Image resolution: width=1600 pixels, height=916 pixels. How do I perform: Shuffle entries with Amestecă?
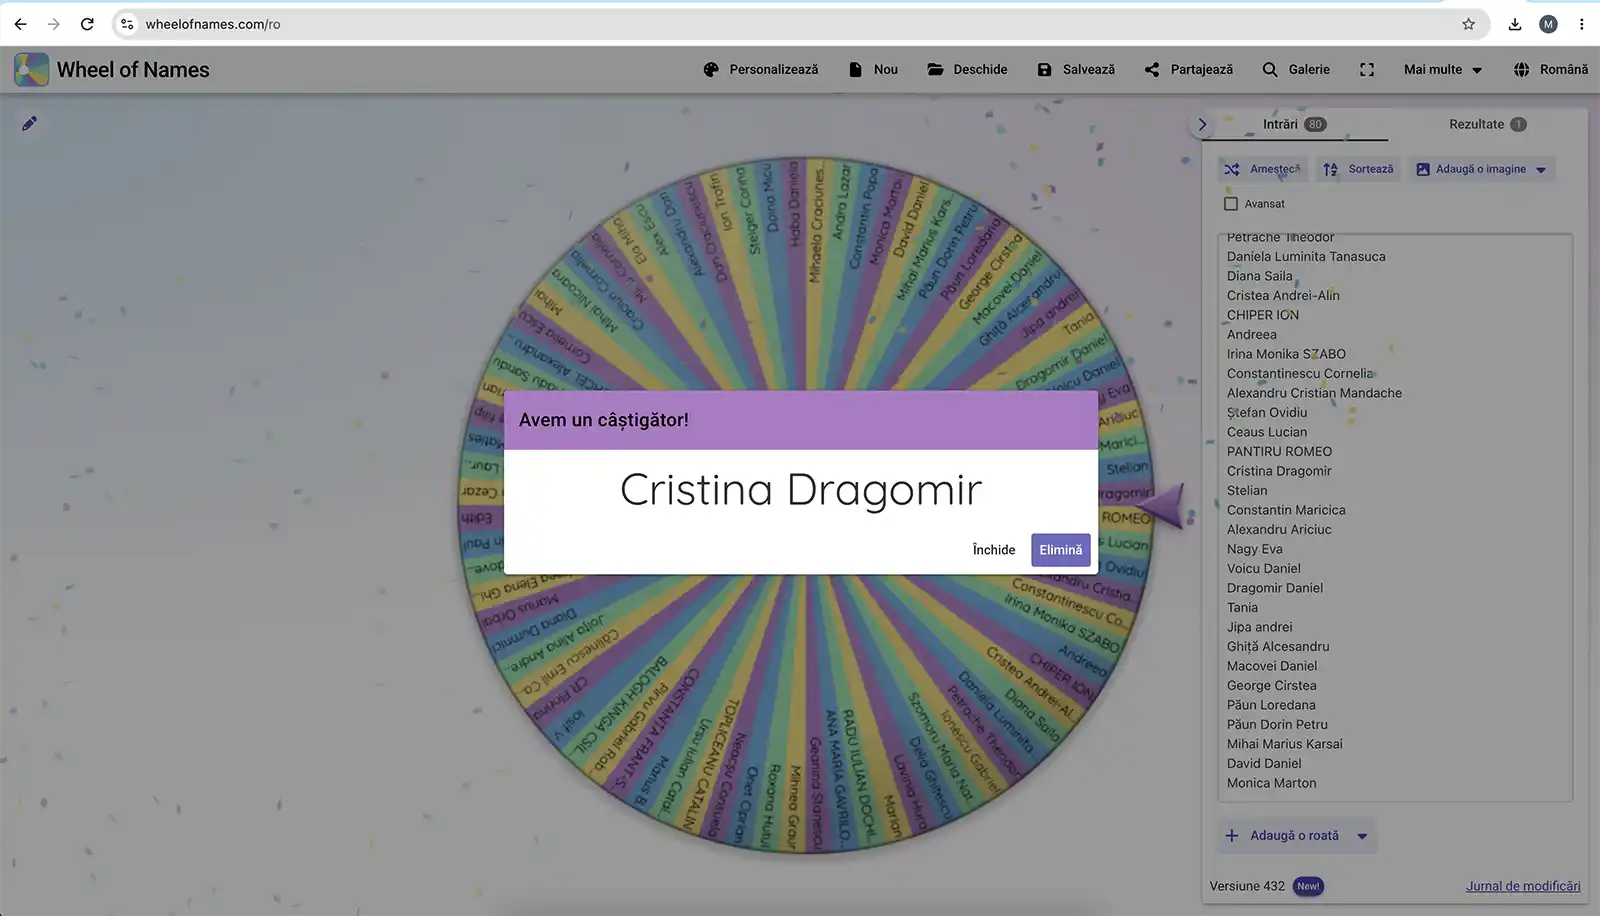1263,169
